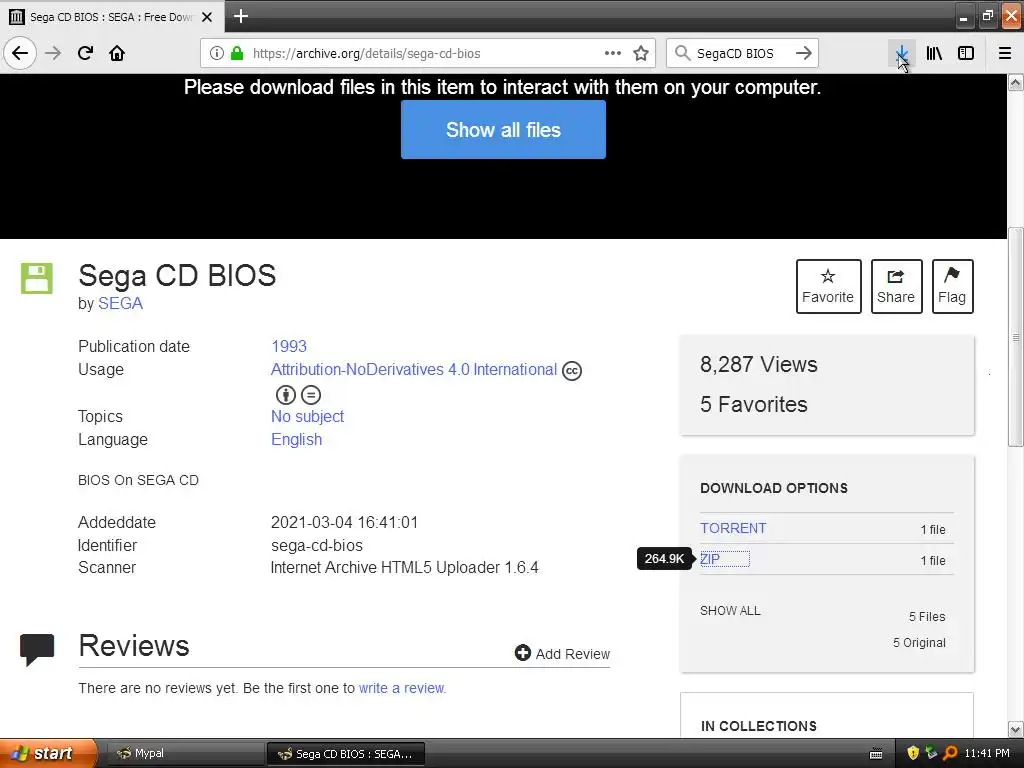Show site information icon in address bar
This screenshot has width=1024, height=768.
[216, 54]
